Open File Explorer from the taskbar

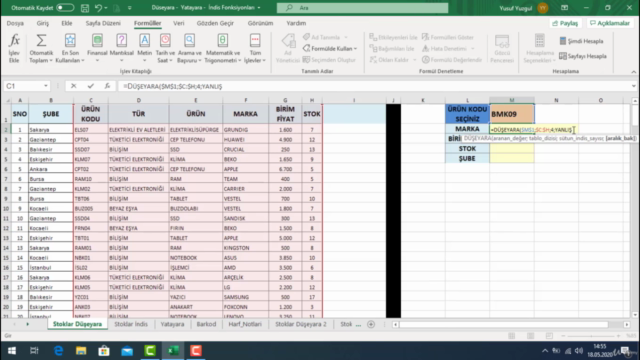coord(81,351)
